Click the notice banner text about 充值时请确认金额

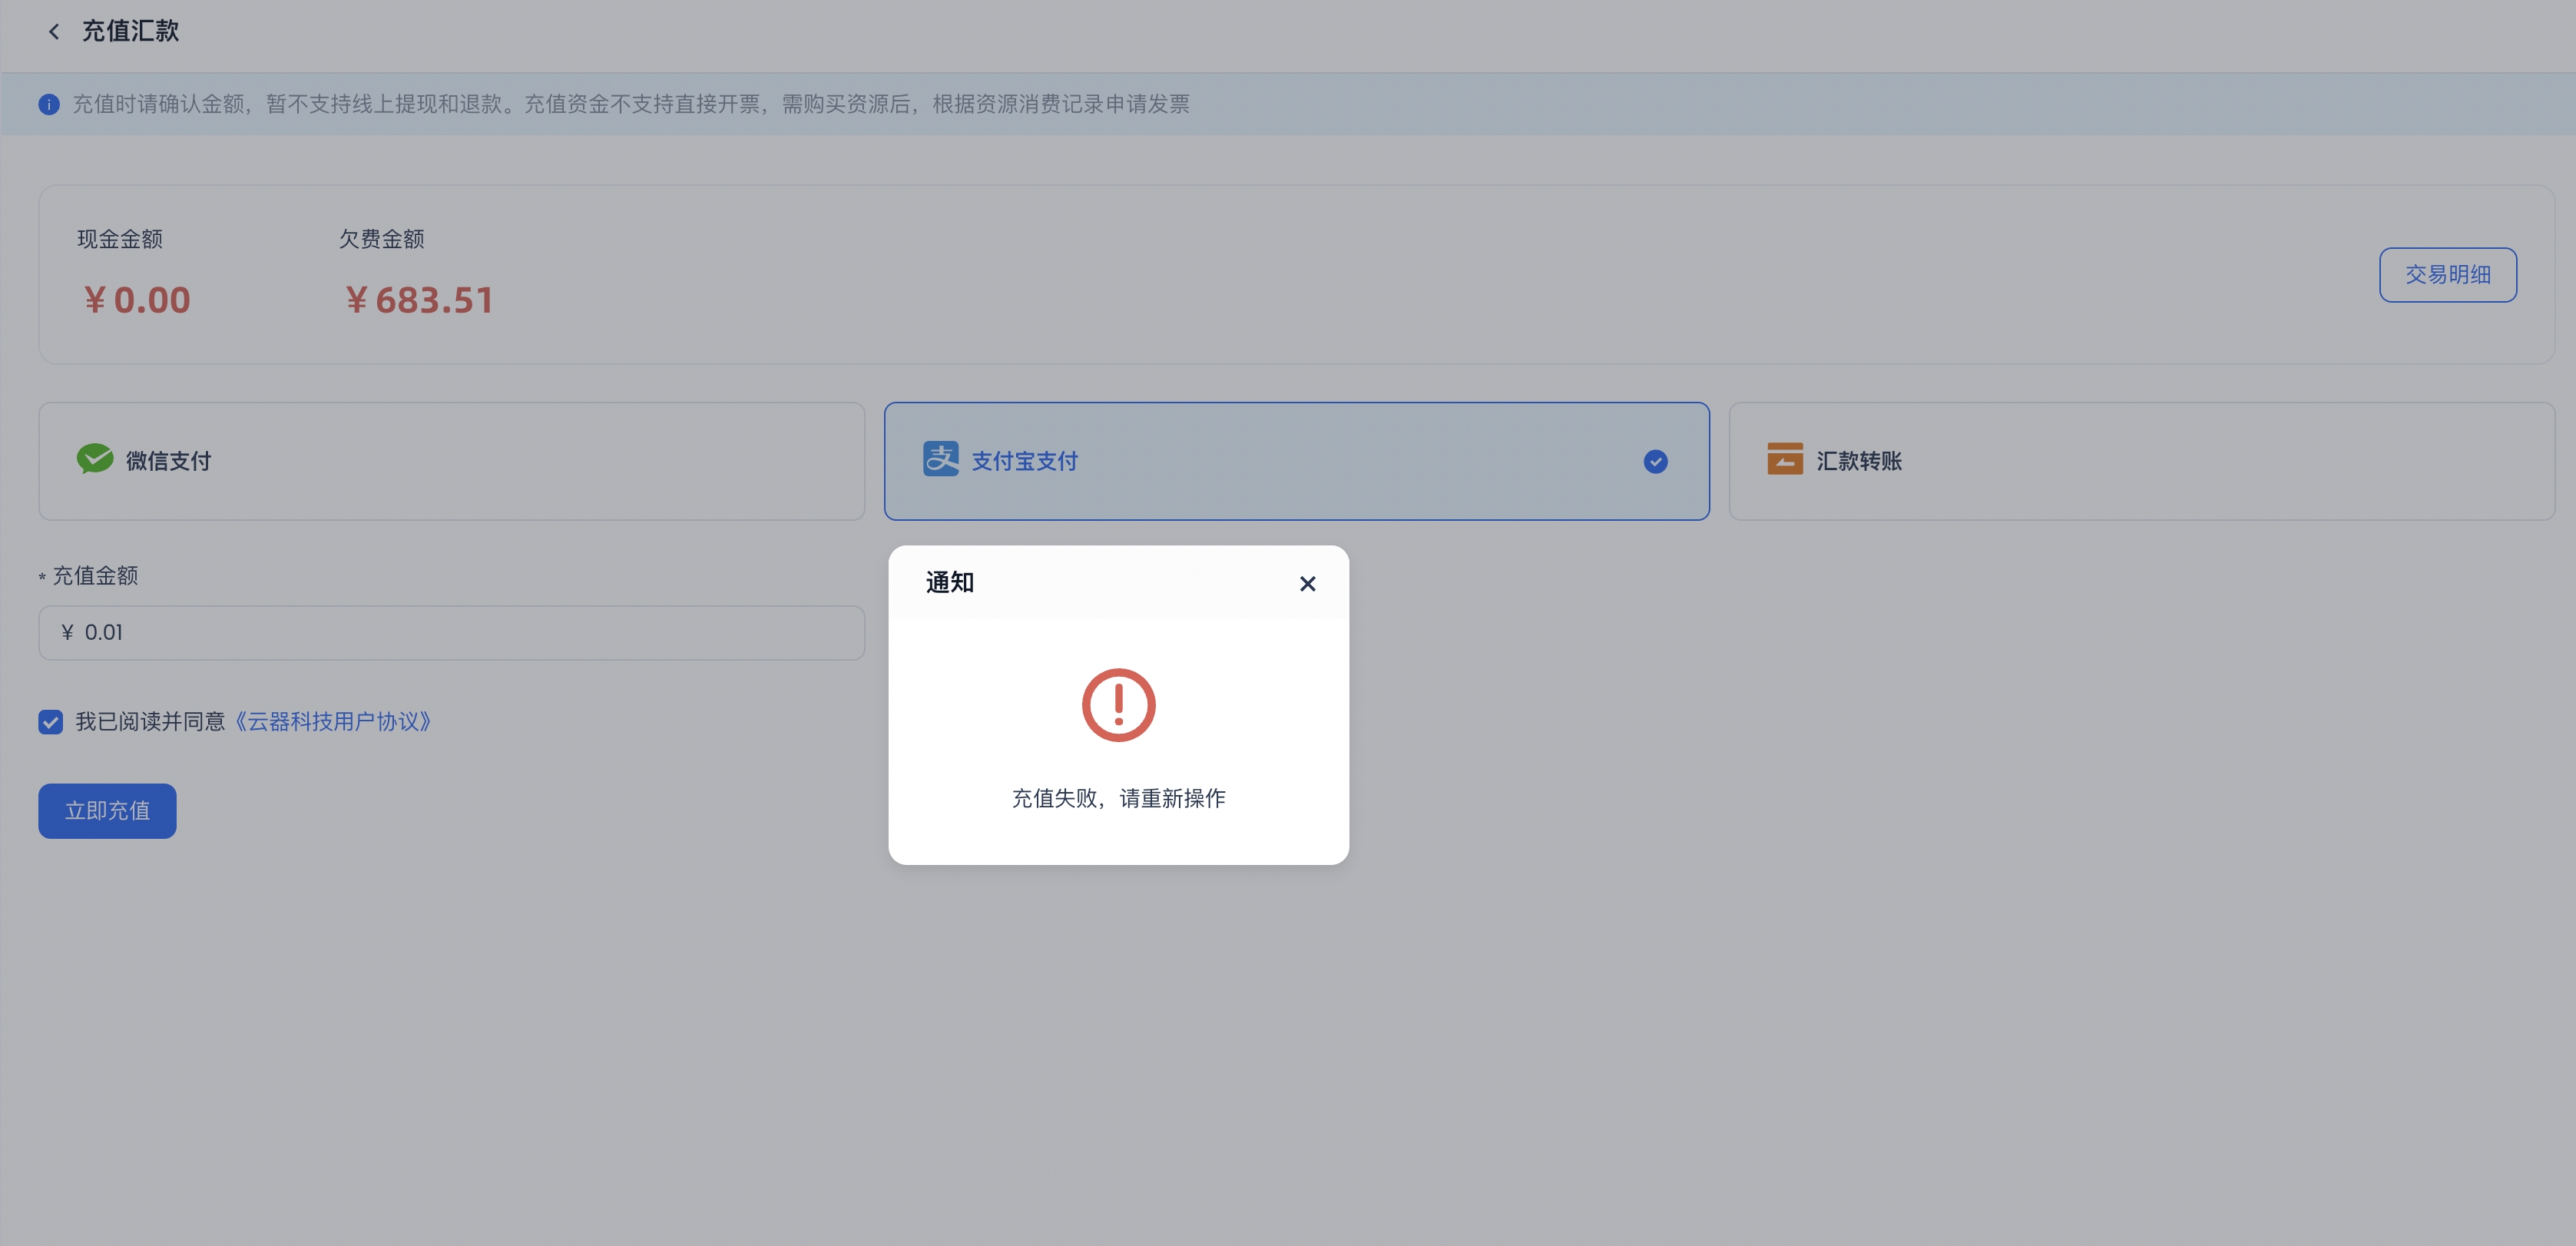[x=631, y=104]
